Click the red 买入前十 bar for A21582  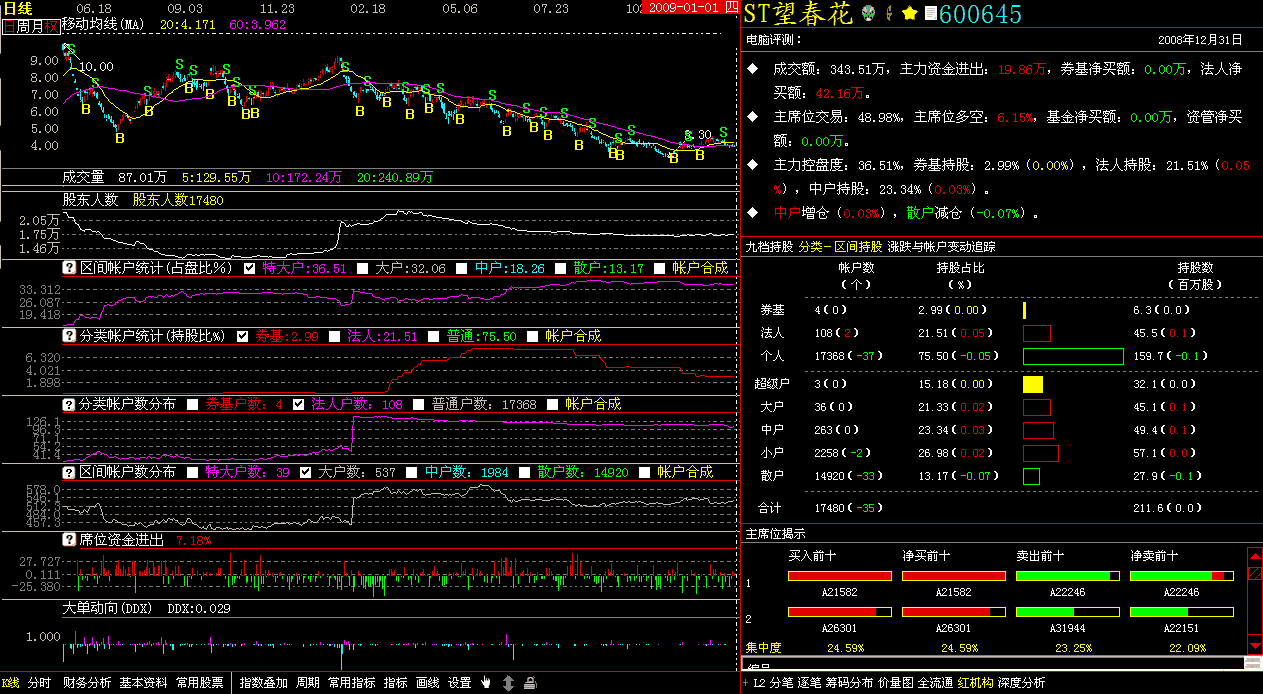[x=840, y=576]
